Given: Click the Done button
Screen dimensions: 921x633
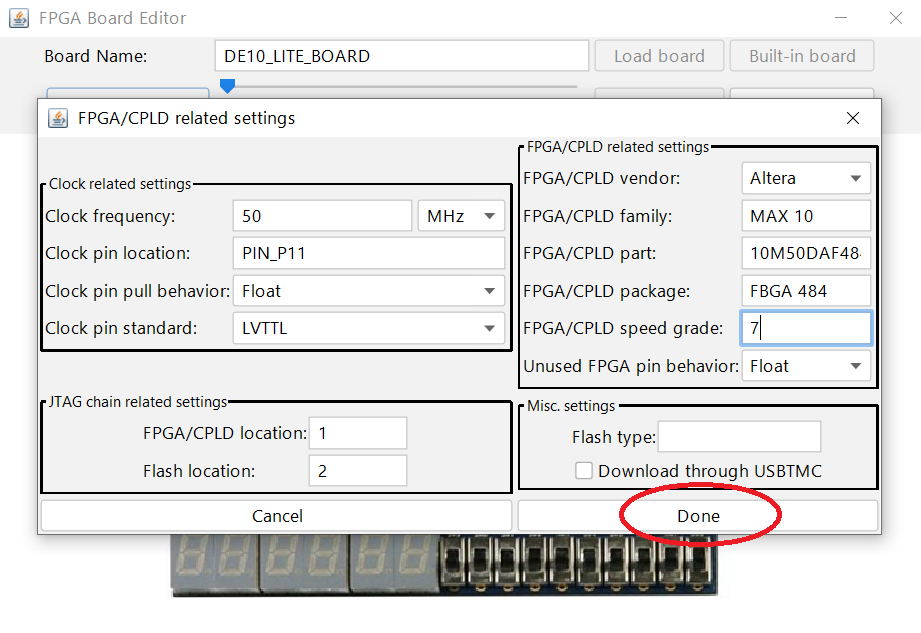Looking at the screenshot, I should 697,516.
